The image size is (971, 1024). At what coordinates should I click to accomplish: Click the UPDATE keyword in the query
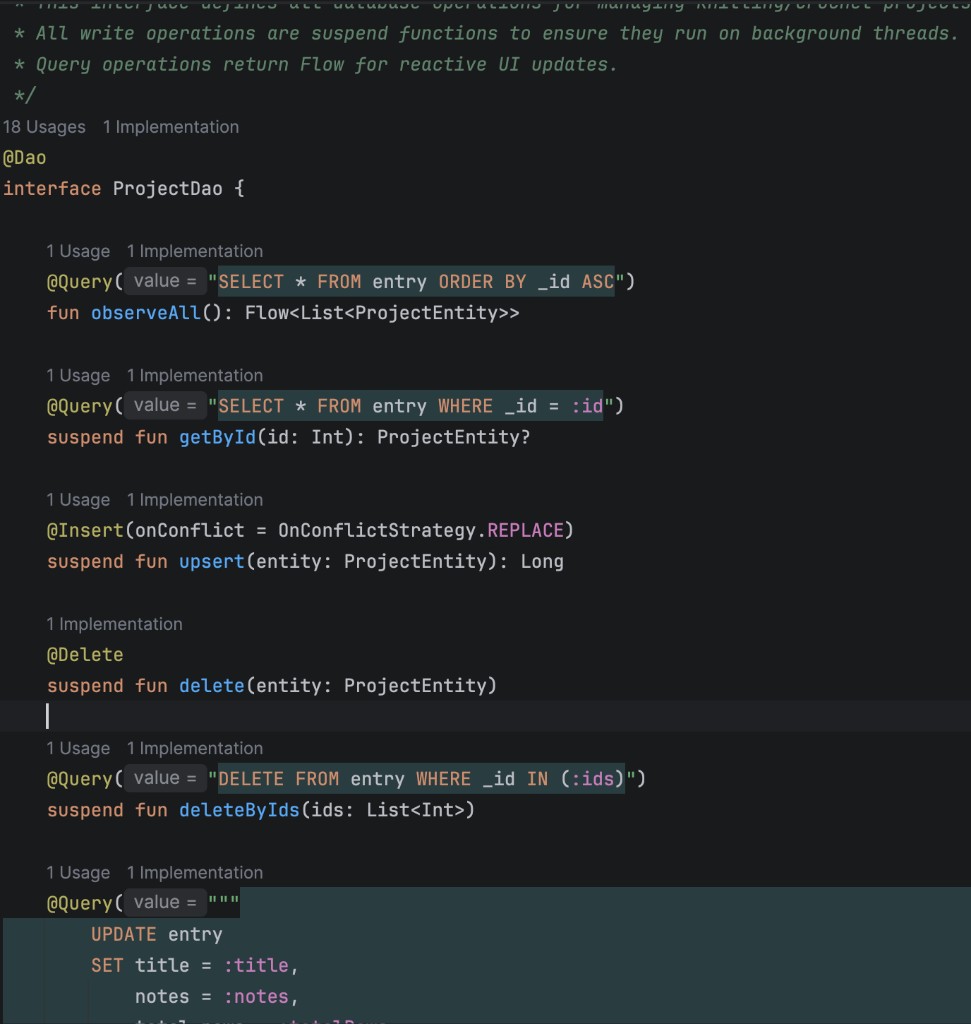click(x=123, y=935)
